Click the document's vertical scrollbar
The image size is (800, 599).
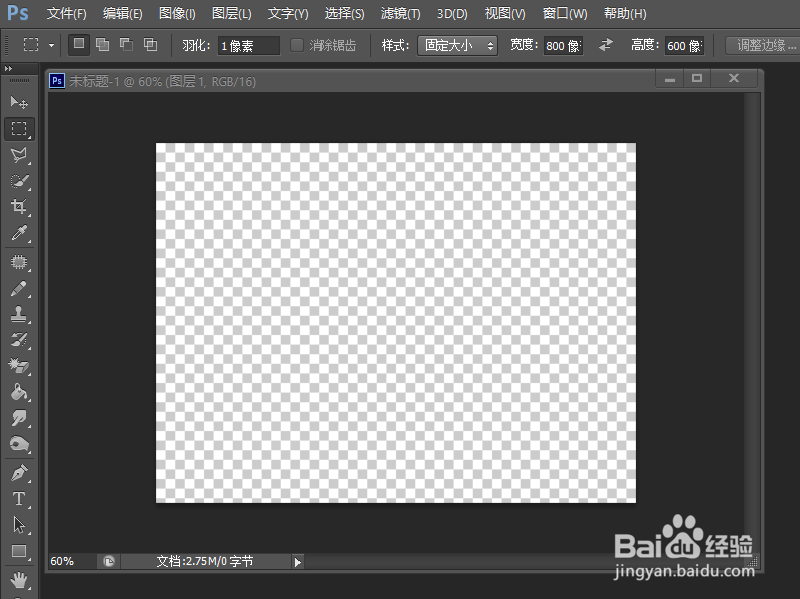tap(752, 321)
